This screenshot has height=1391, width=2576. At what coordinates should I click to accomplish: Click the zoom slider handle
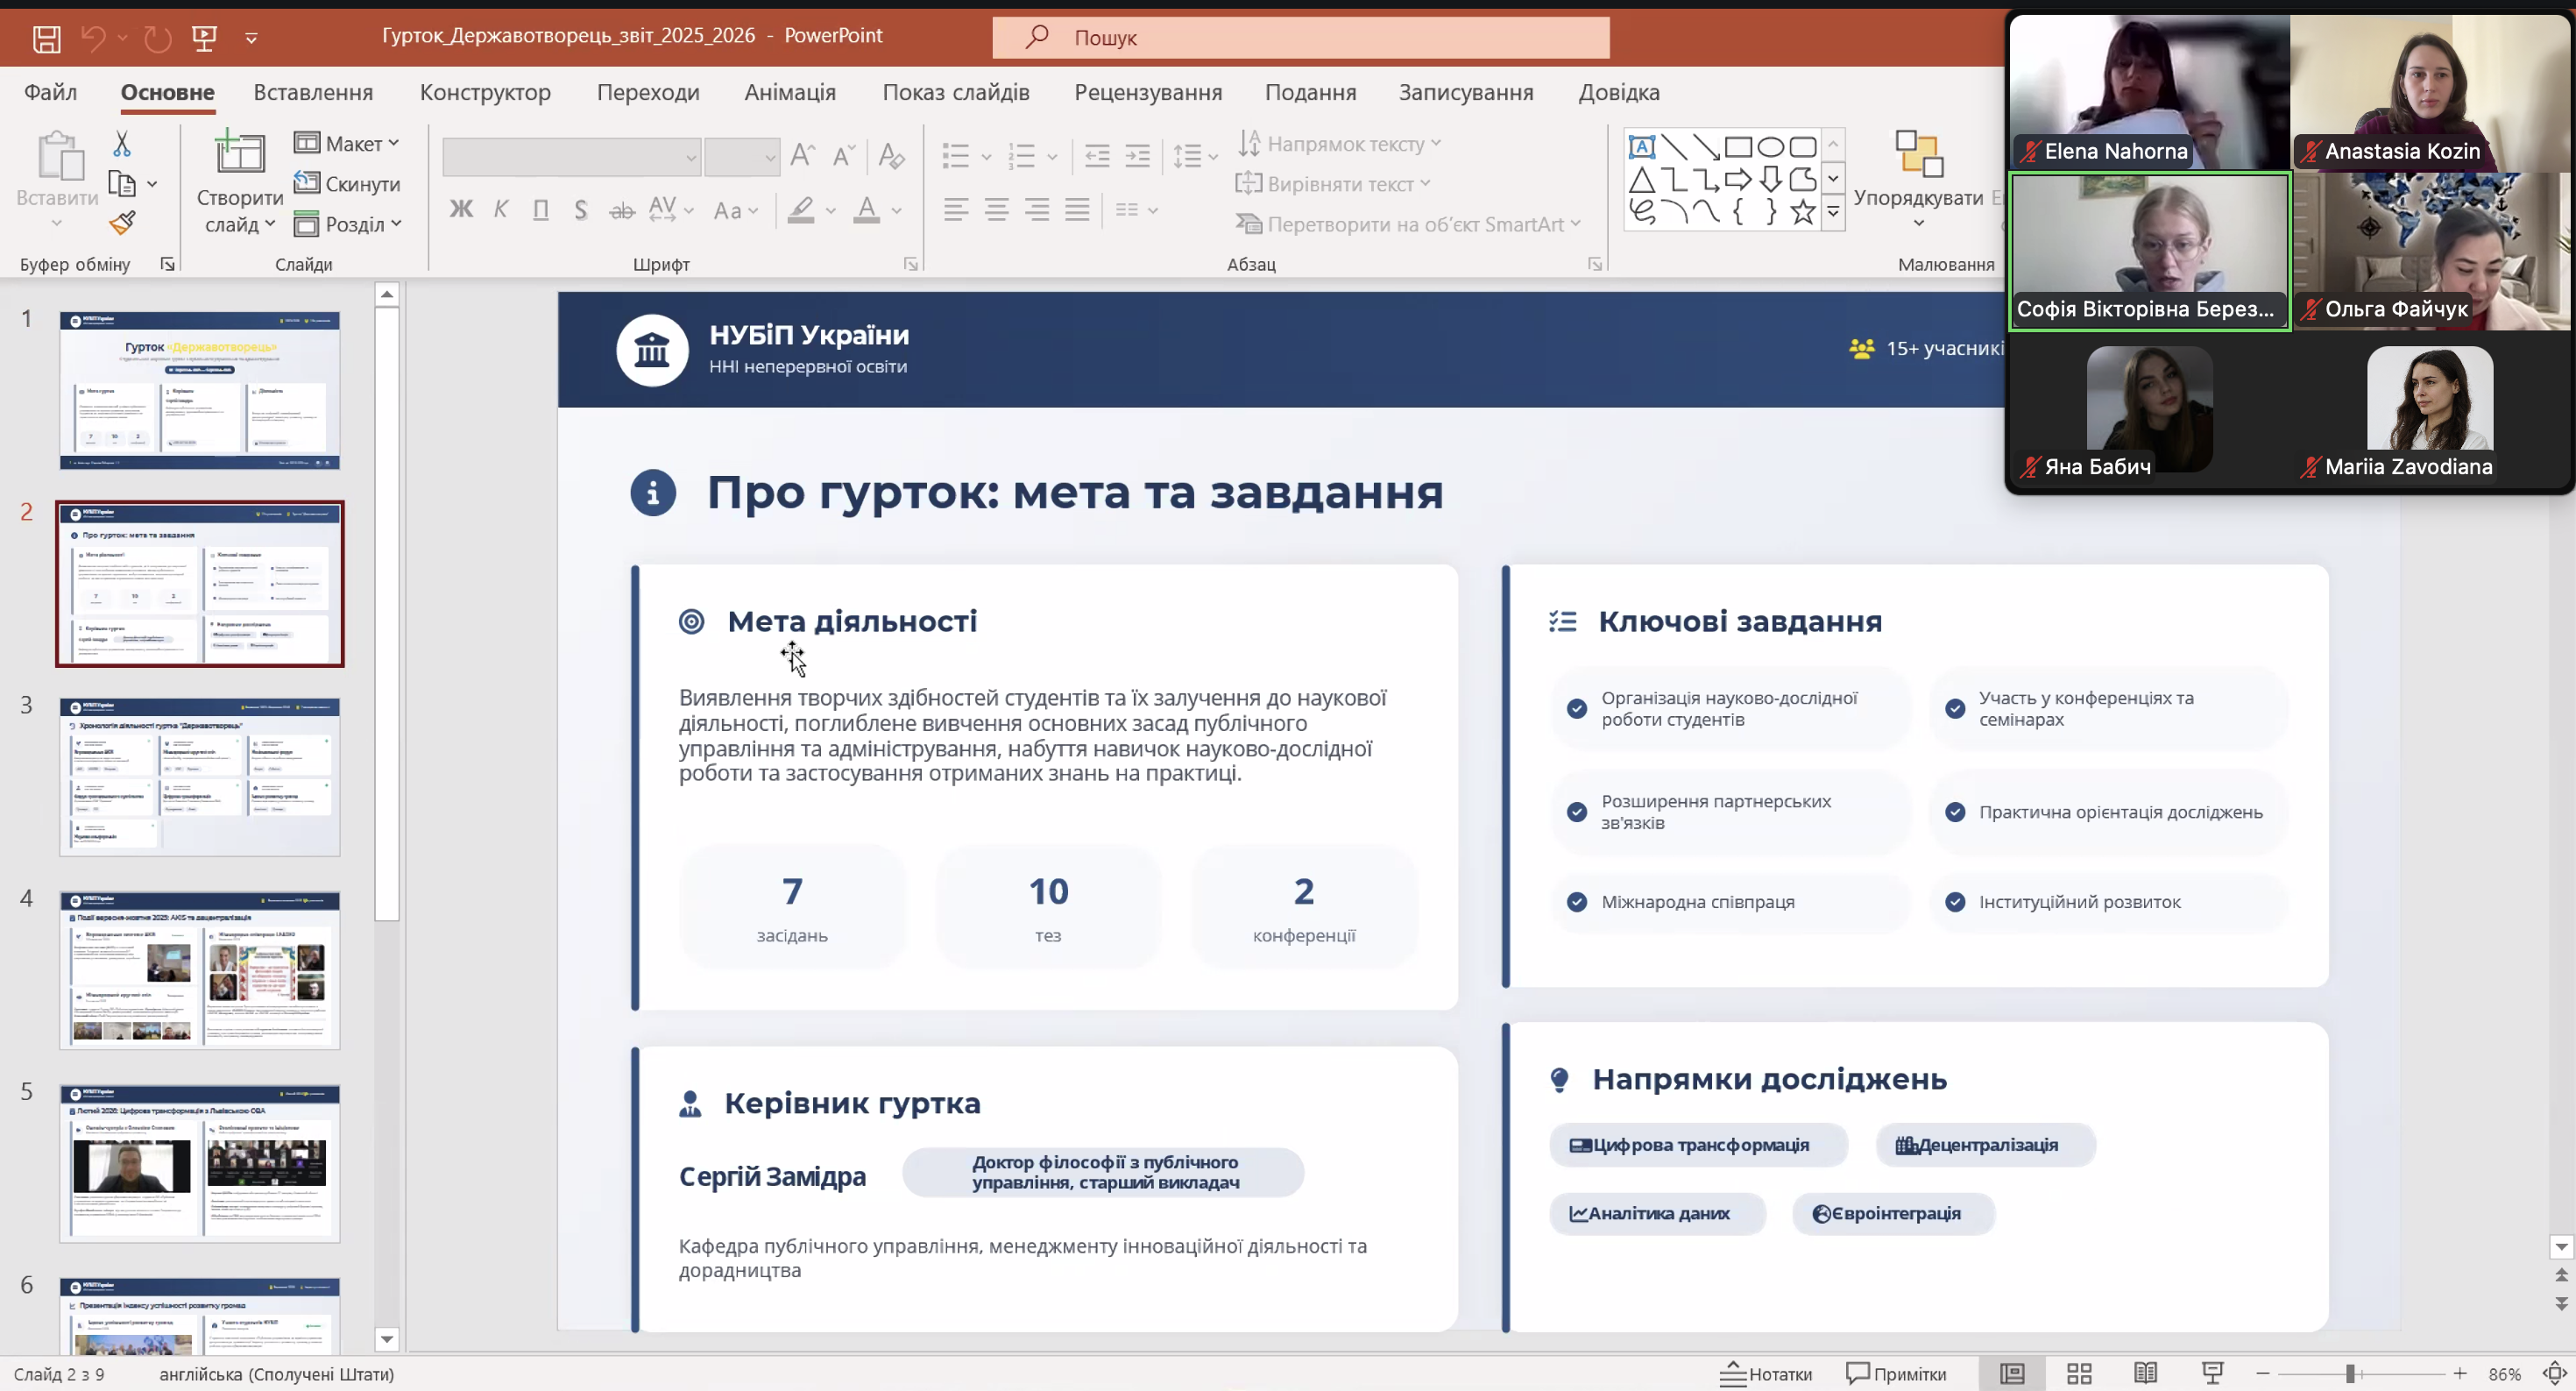coord(2350,1373)
